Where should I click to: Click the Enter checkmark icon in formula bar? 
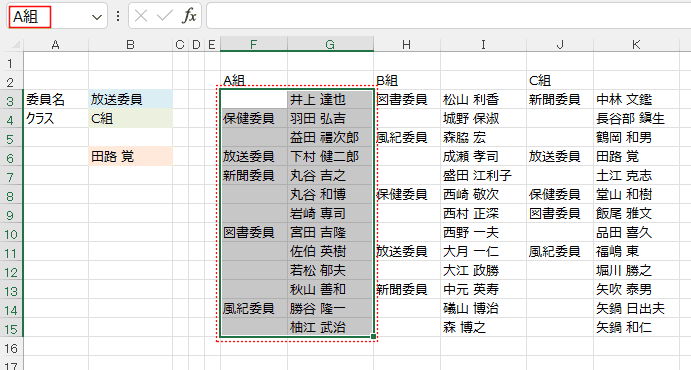point(164,16)
